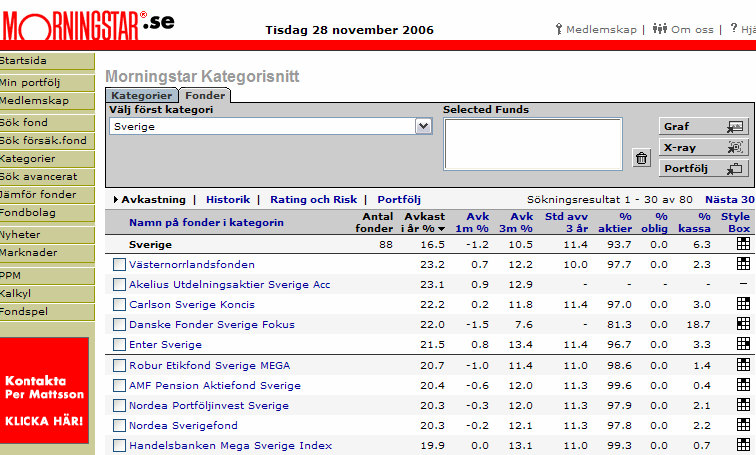Click Style Box icon in Handelsbanken Mega Sverige Index row
The image size is (756, 455).
click(x=743, y=445)
